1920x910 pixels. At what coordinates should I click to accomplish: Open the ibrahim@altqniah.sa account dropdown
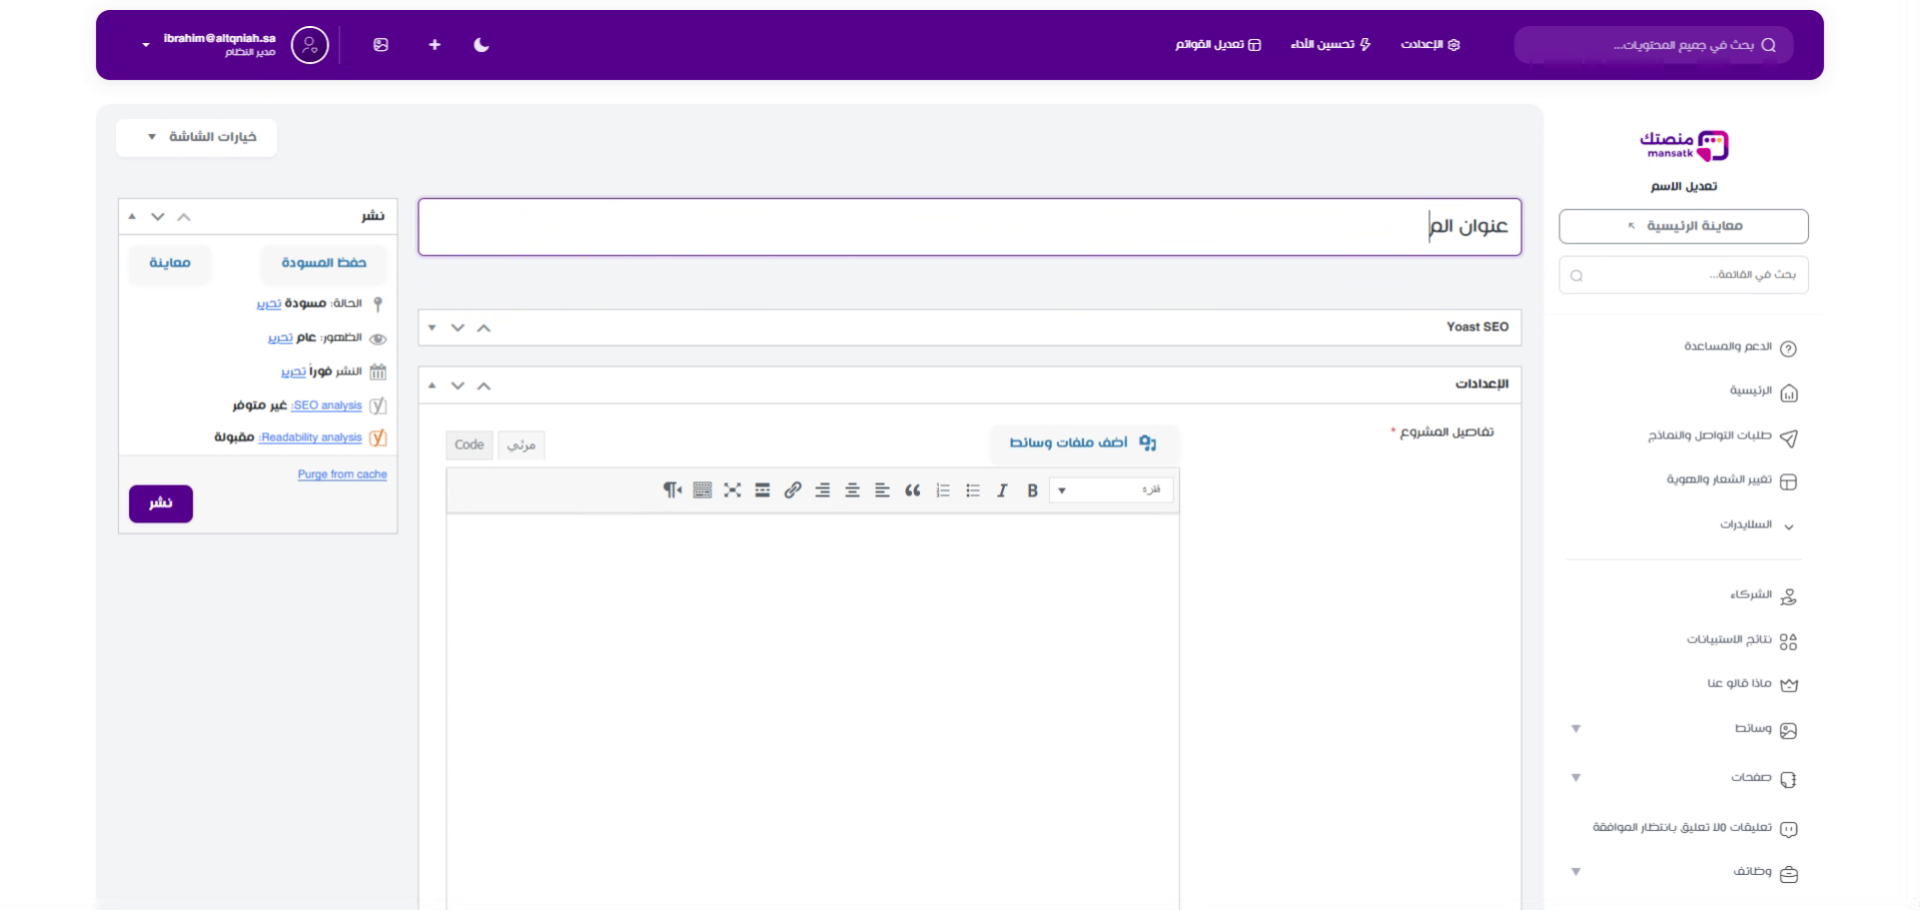(146, 45)
